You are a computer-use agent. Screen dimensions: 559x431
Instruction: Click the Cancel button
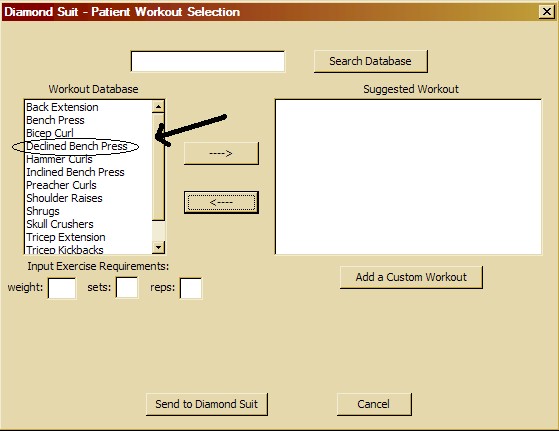(374, 404)
